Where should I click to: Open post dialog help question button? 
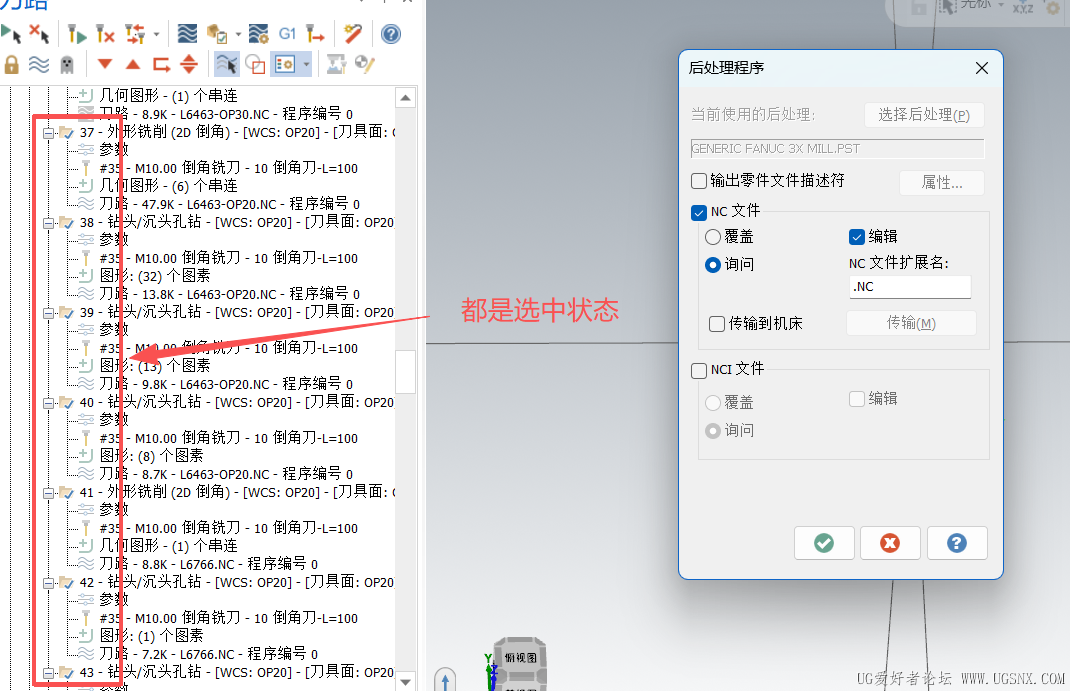(x=957, y=543)
